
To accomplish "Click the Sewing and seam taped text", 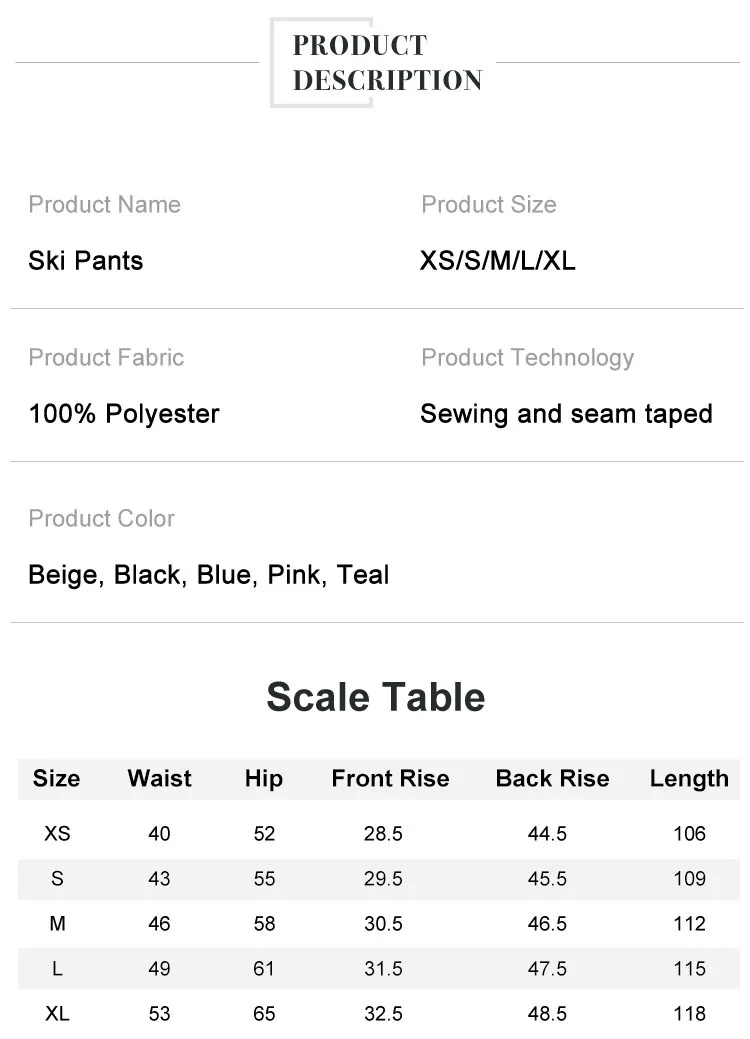I will point(566,414).
